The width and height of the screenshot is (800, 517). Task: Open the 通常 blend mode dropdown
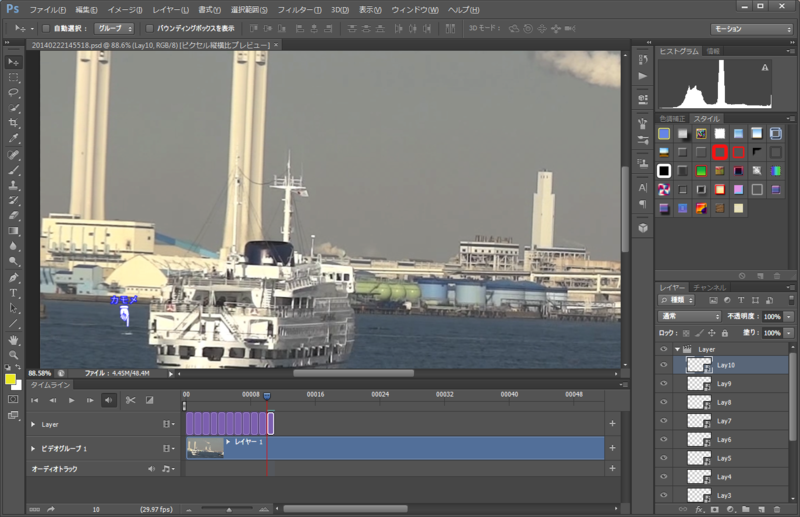coord(689,316)
